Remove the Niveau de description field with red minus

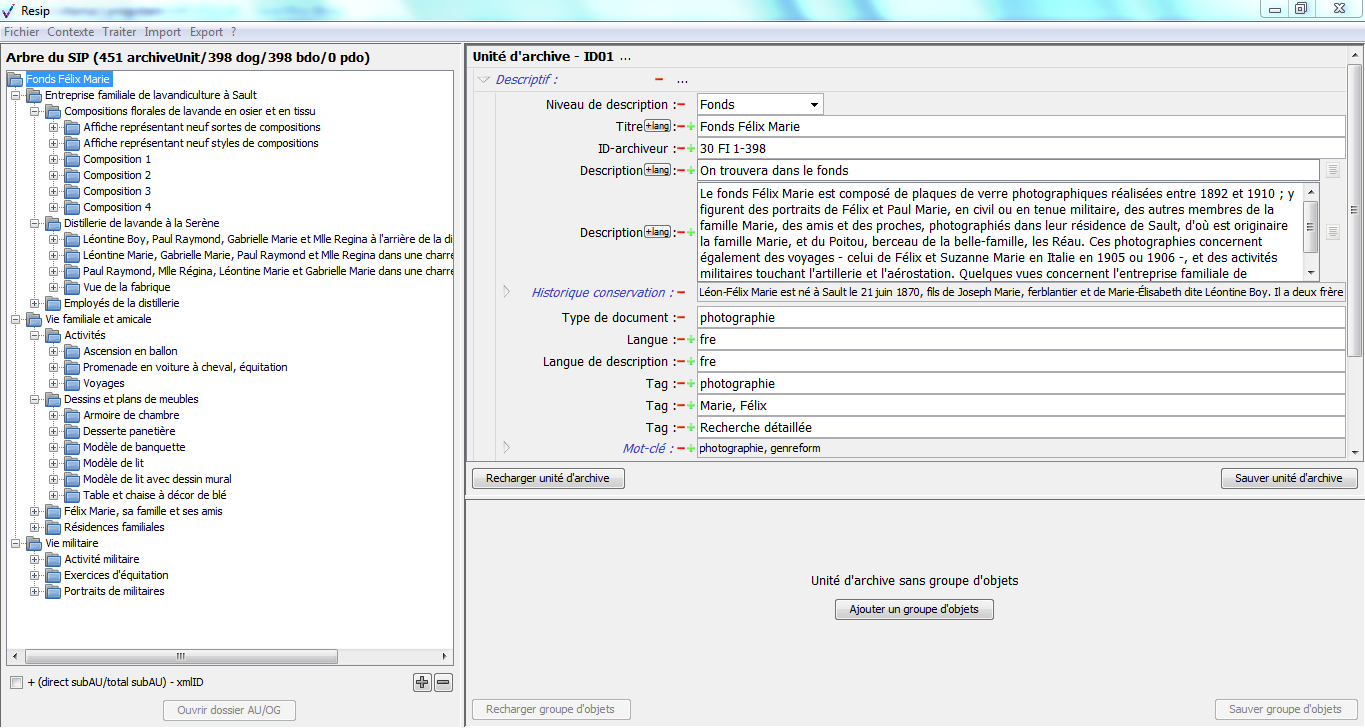pyautogui.click(x=681, y=105)
